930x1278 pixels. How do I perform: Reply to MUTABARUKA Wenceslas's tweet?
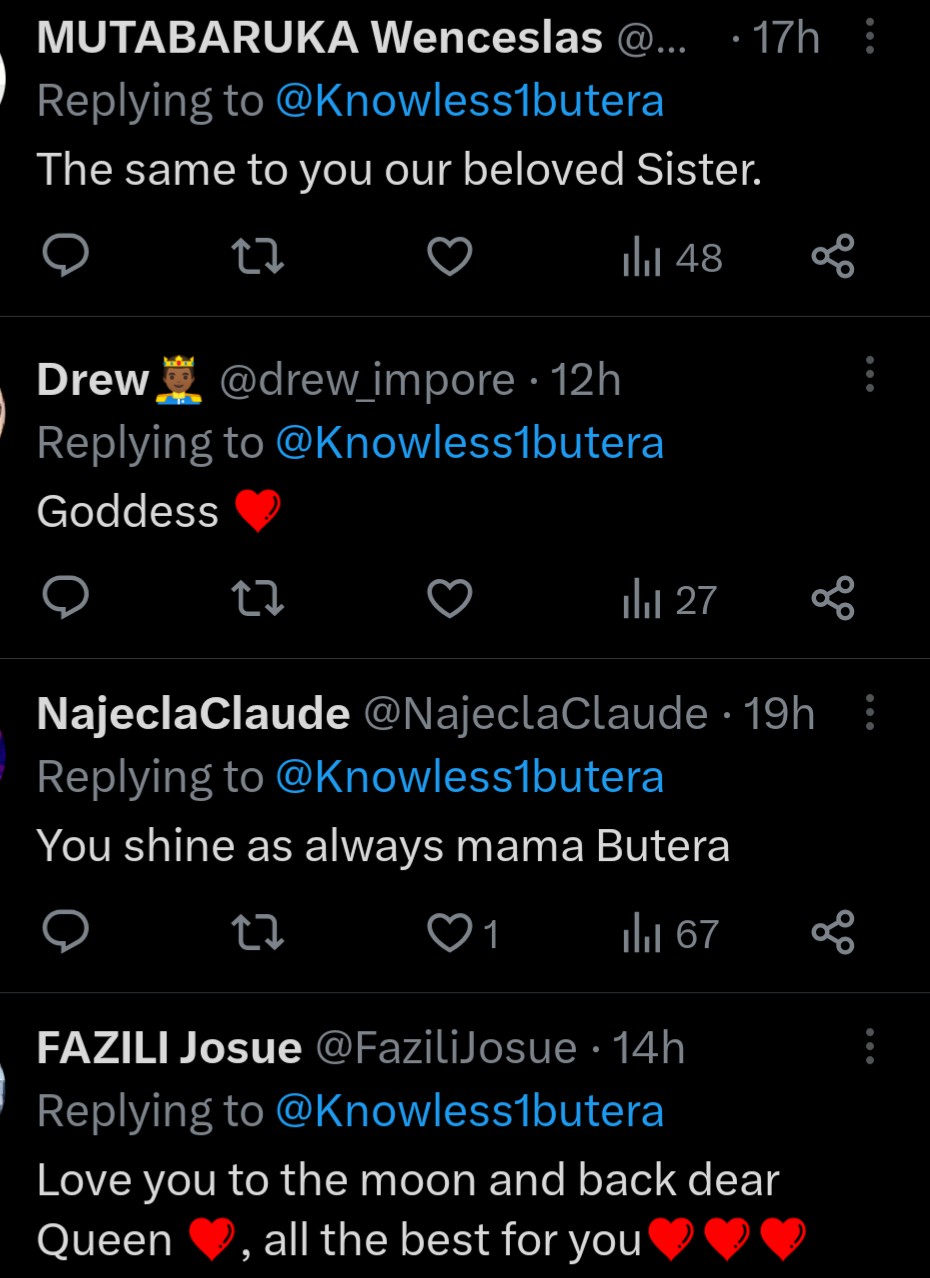[x=66, y=258]
